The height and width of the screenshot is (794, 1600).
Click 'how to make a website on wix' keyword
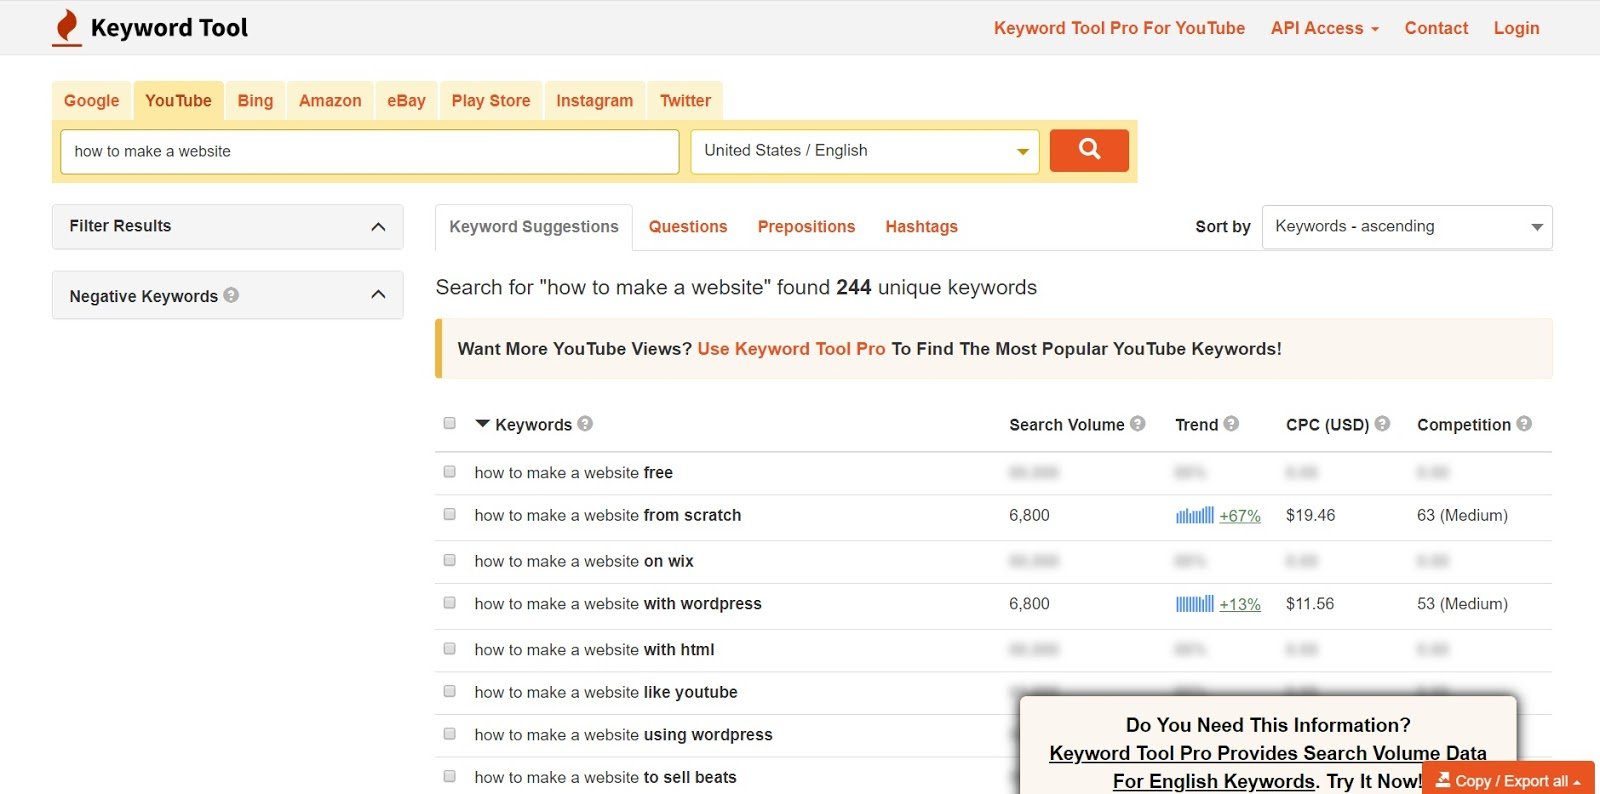coord(584,561)
